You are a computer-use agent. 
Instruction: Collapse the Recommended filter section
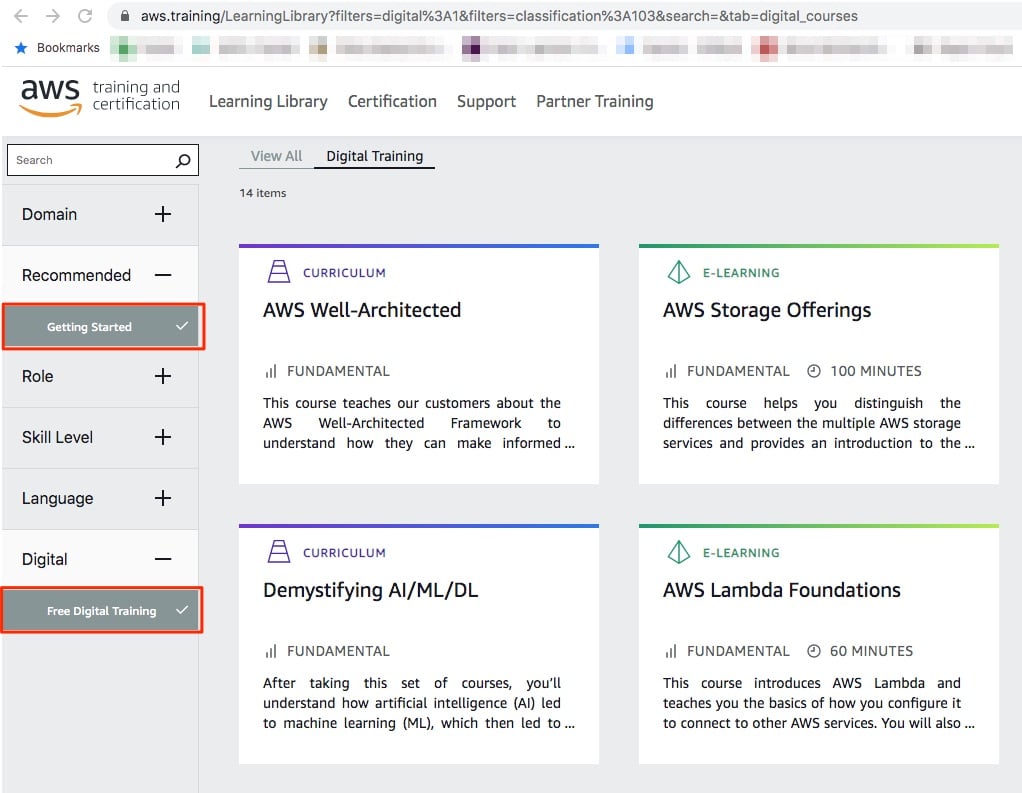(163, 274)
